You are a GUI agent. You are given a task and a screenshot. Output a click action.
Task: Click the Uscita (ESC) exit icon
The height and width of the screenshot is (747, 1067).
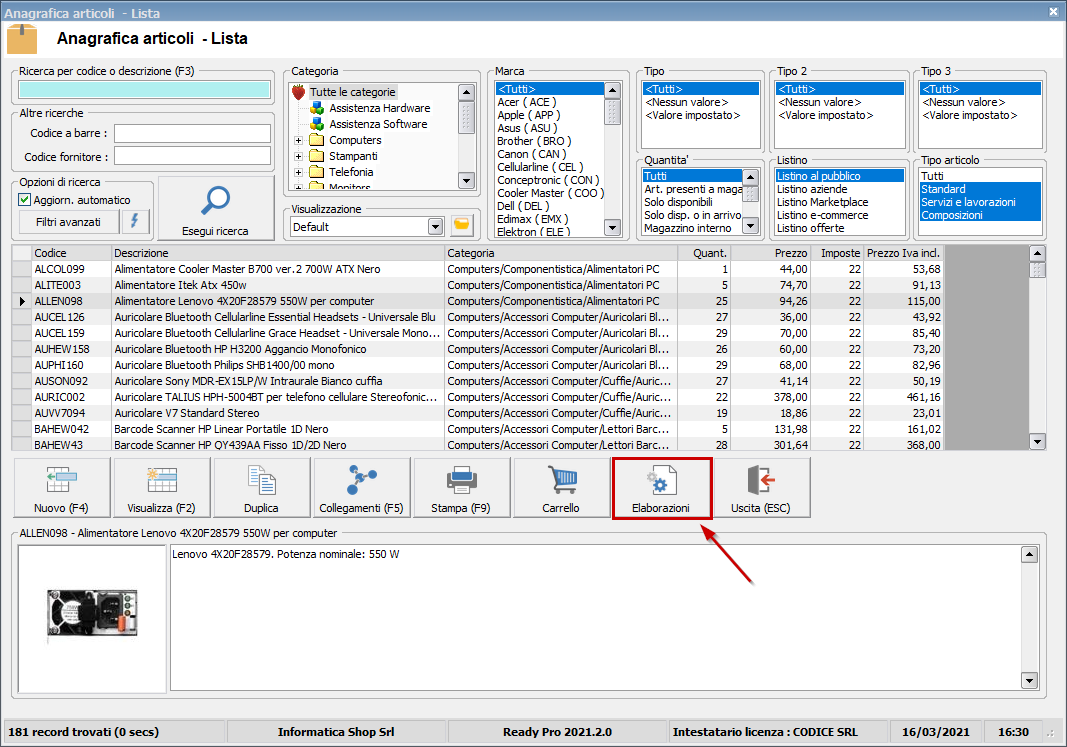click(761, 480)
